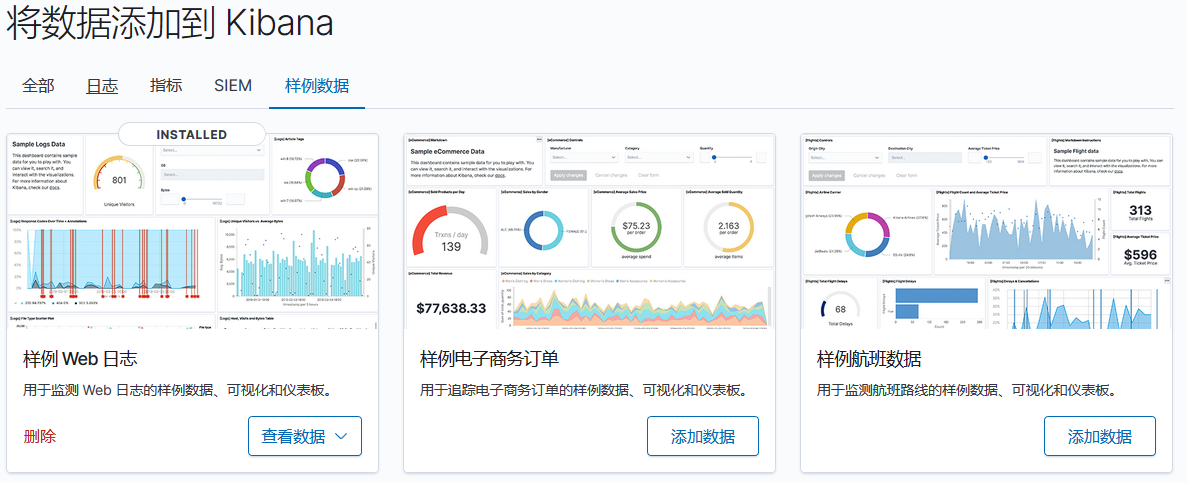
Task: Open the 日志 tab
Action: coord(101,86)
